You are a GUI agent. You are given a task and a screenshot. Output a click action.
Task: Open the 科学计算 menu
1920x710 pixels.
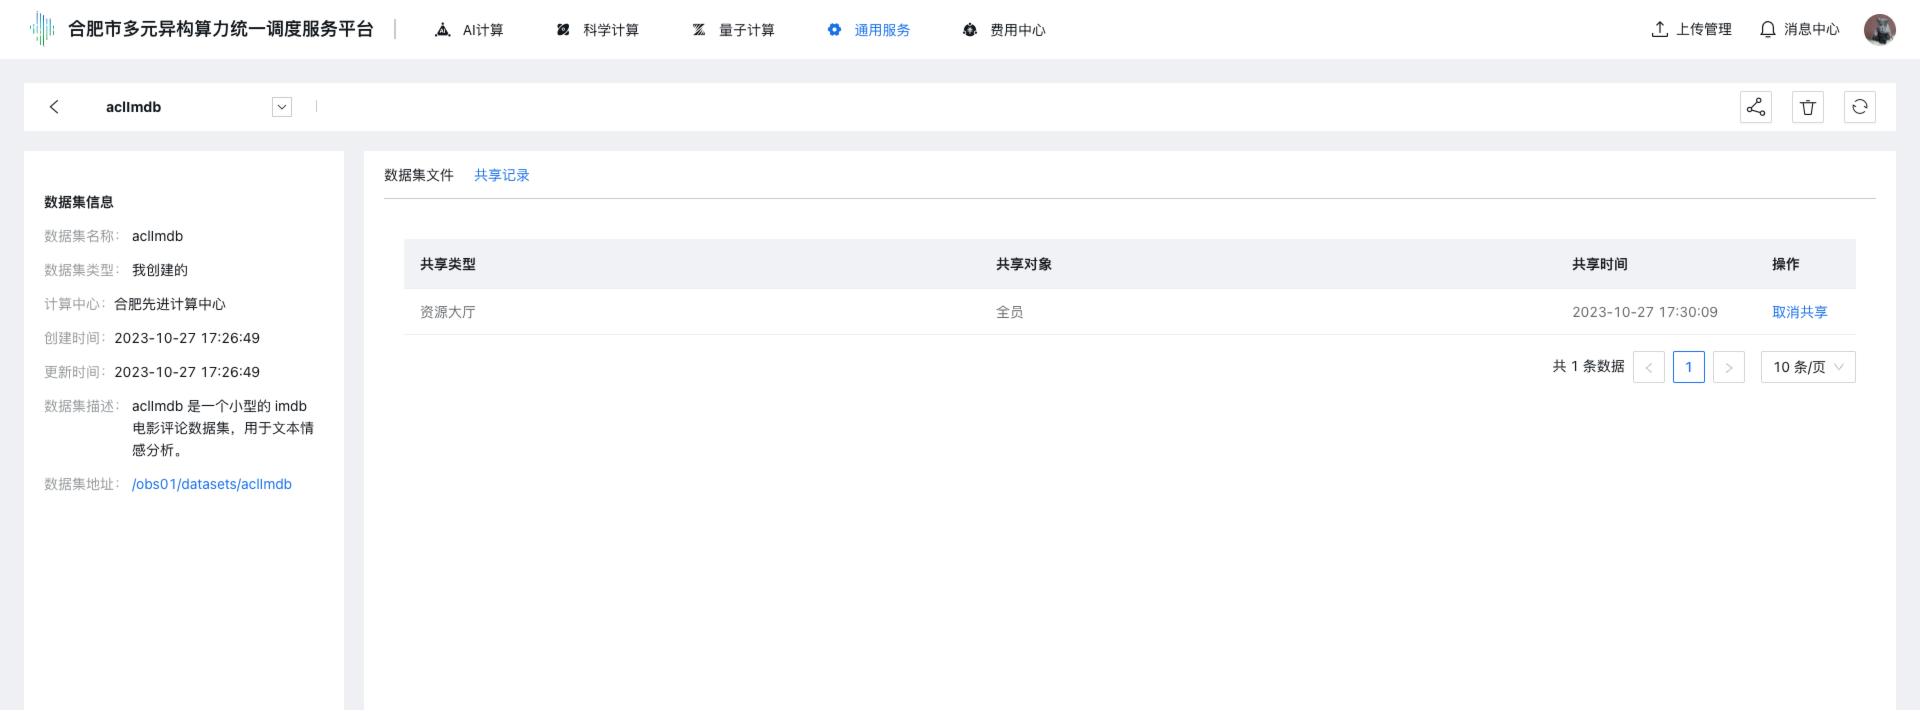pos(598,30)
